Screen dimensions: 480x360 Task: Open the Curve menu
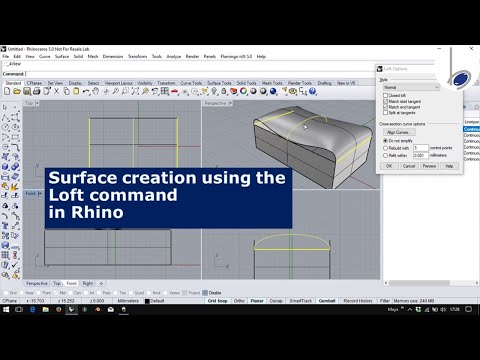tap(45, 56)
